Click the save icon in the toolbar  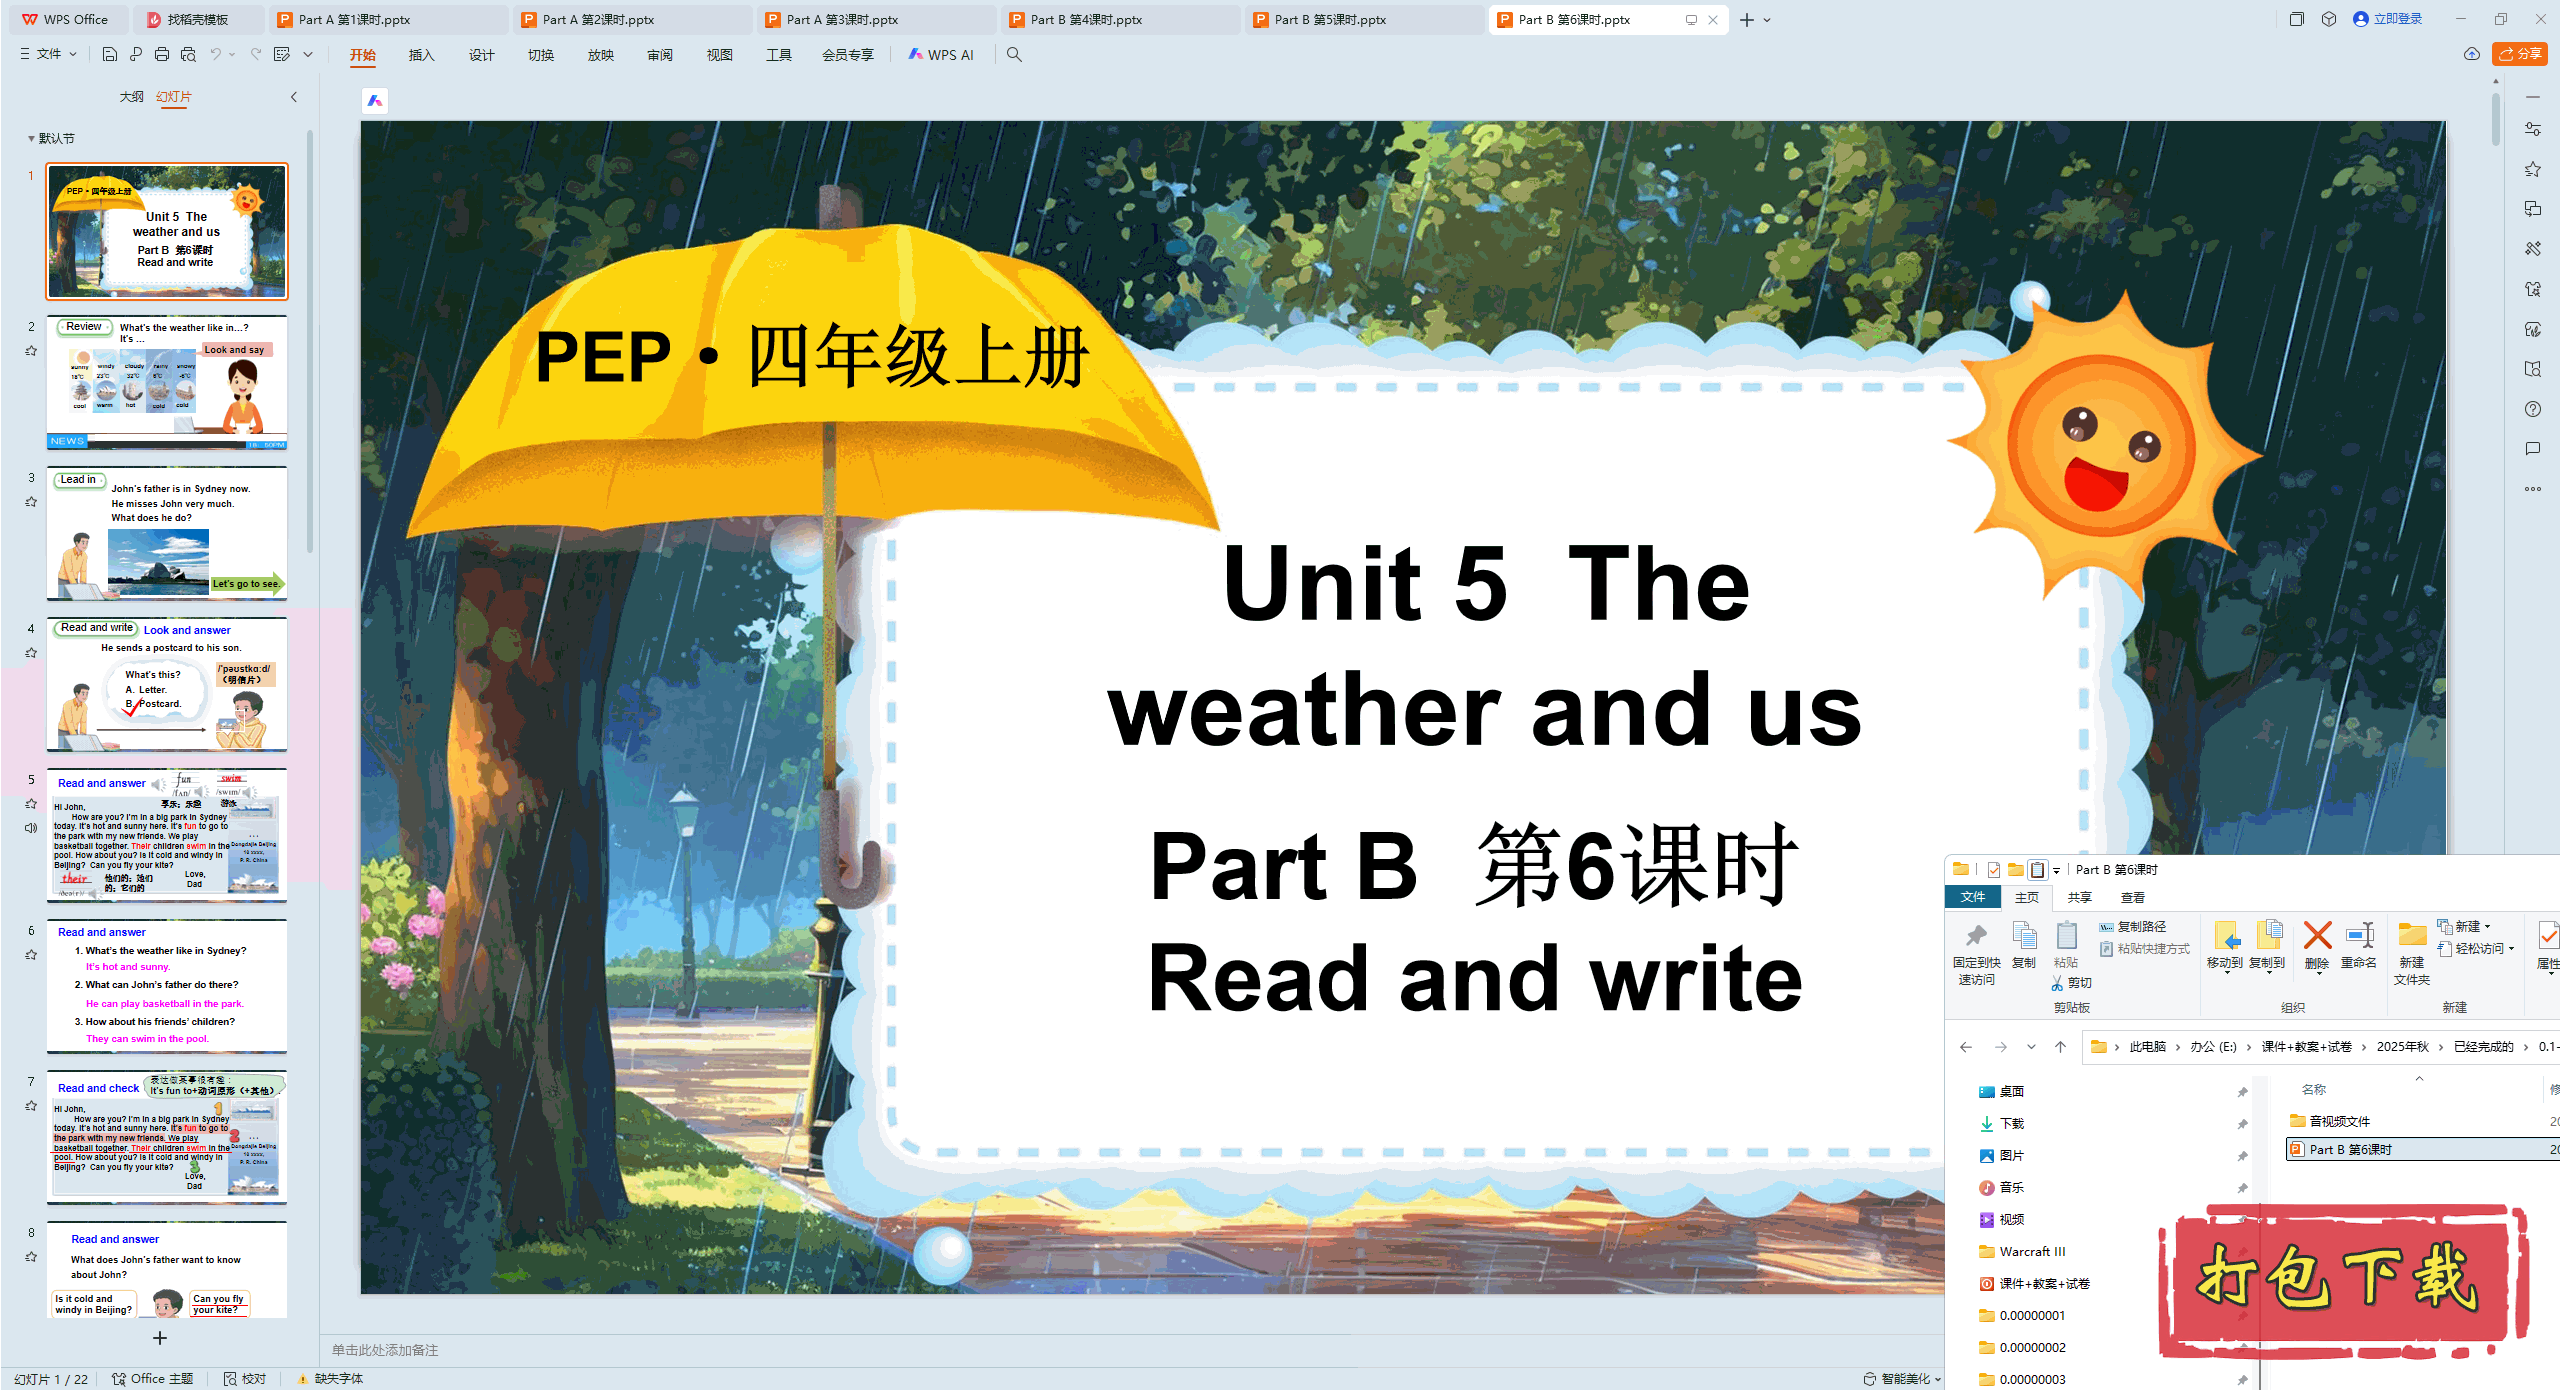tap(109, 55)
